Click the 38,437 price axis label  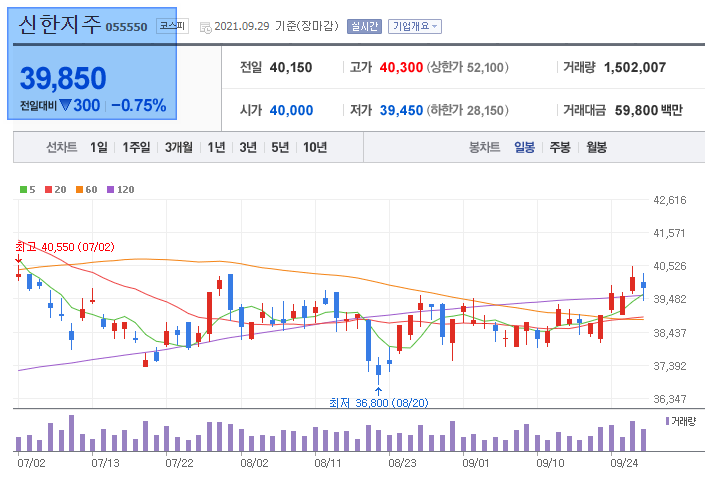[x=669, y=333]
